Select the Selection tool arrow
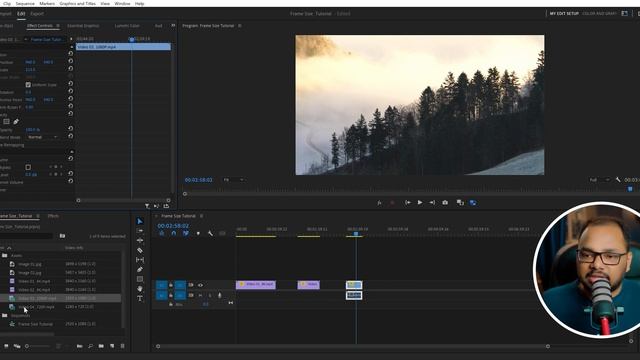The image size is (640, 360). pyautogui.click(x=140, y=221)
